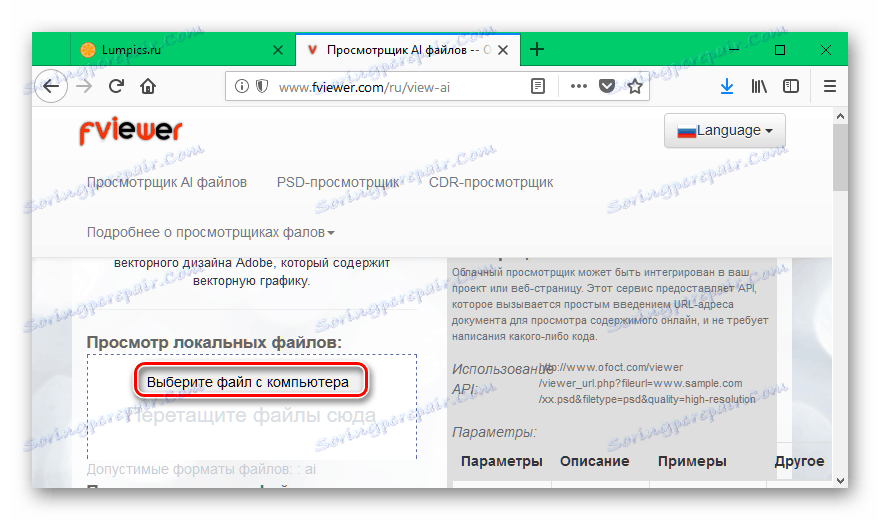Save page to Pocket
Viewport: 880px width, 520px height.
pyautogui.click(x=607, y=86)
